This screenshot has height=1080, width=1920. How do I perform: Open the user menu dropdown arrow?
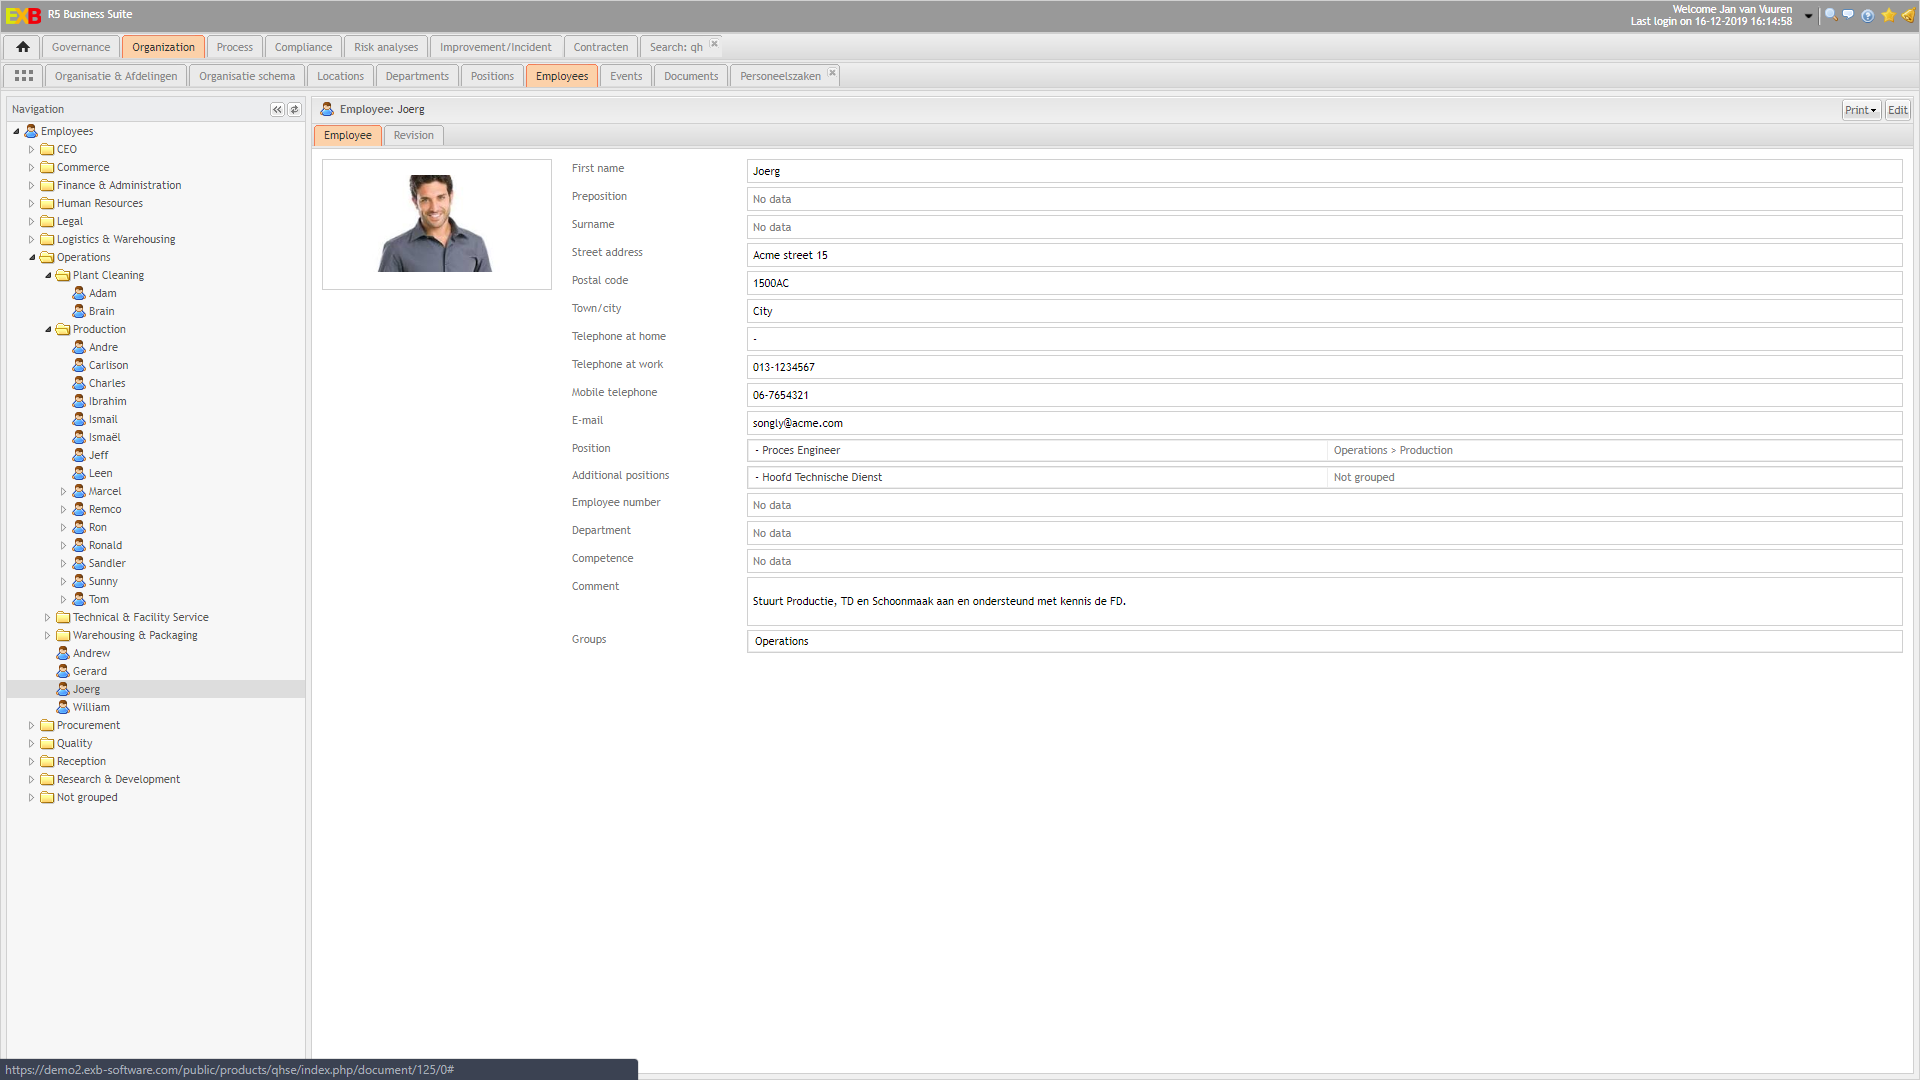(x=1808, y=16)
